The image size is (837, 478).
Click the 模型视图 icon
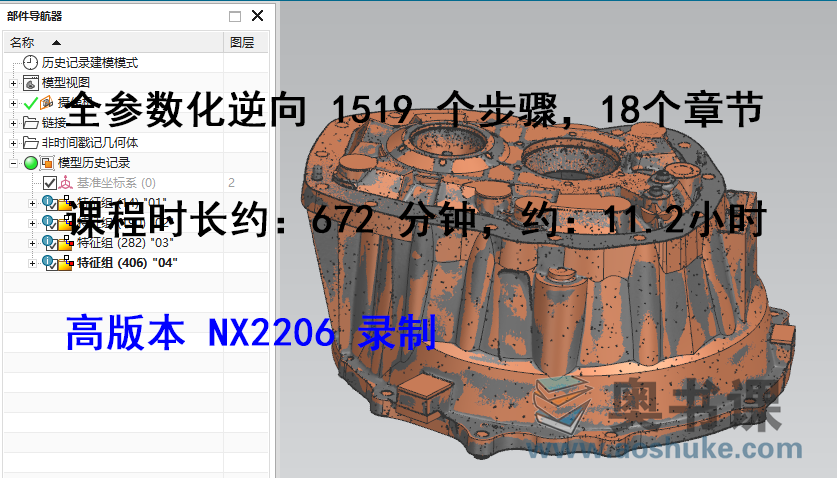click(x=31, y=82)
